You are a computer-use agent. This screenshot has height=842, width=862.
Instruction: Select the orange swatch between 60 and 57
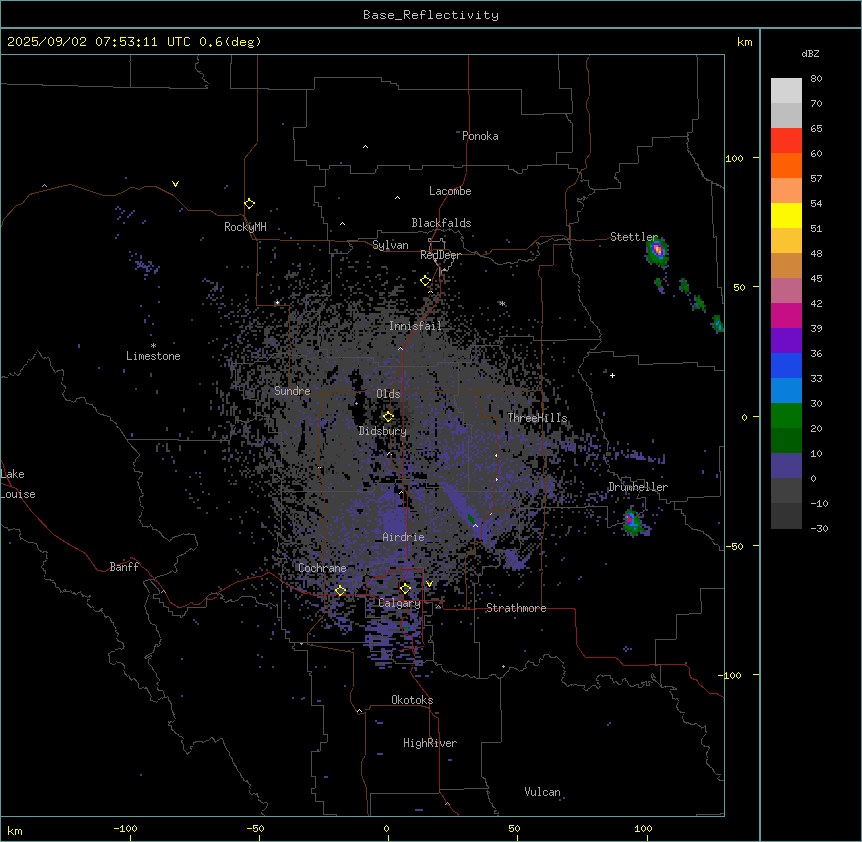coord(786,165)
